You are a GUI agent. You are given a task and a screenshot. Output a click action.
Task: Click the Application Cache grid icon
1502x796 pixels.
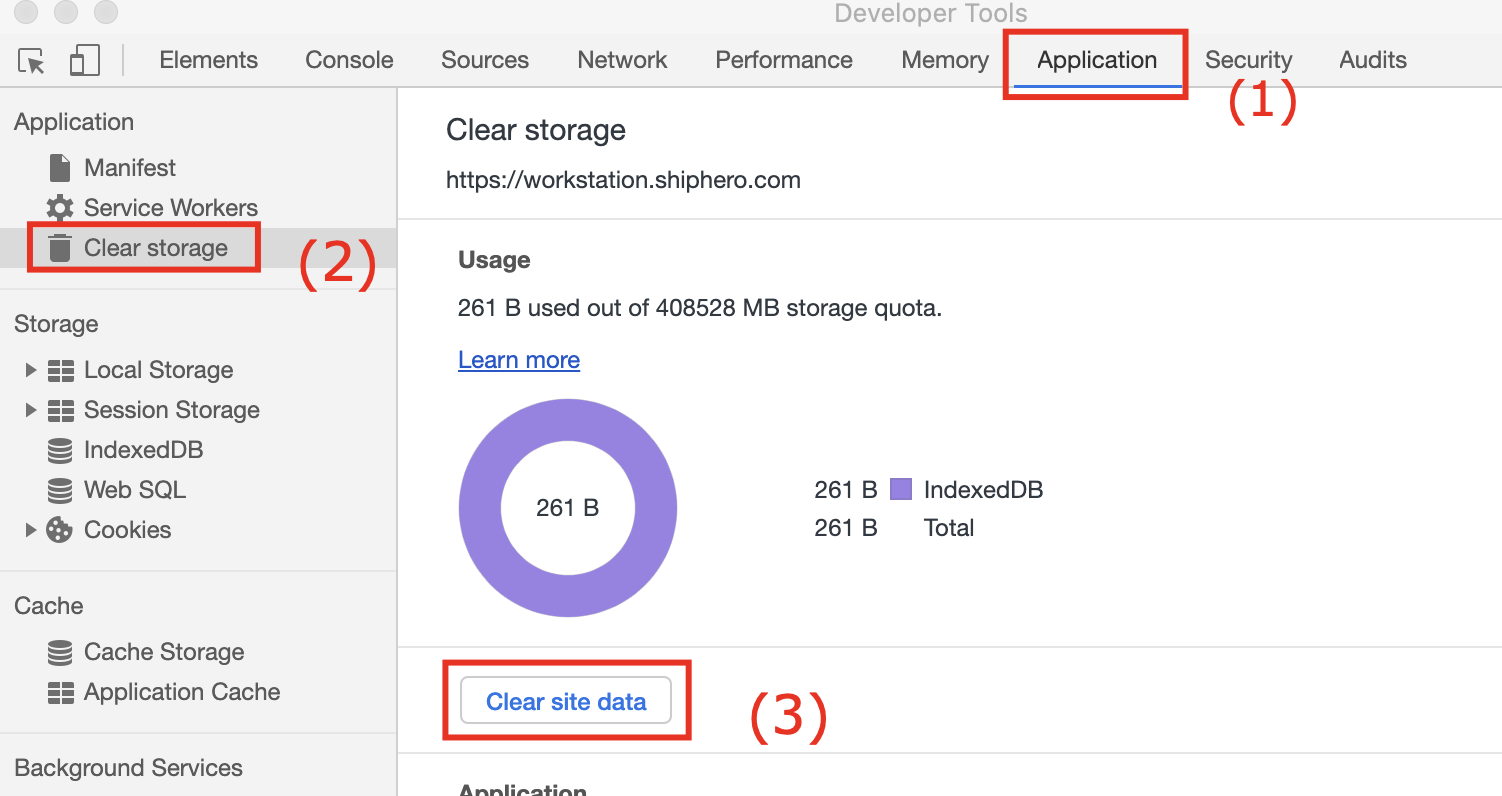(60, 692)
